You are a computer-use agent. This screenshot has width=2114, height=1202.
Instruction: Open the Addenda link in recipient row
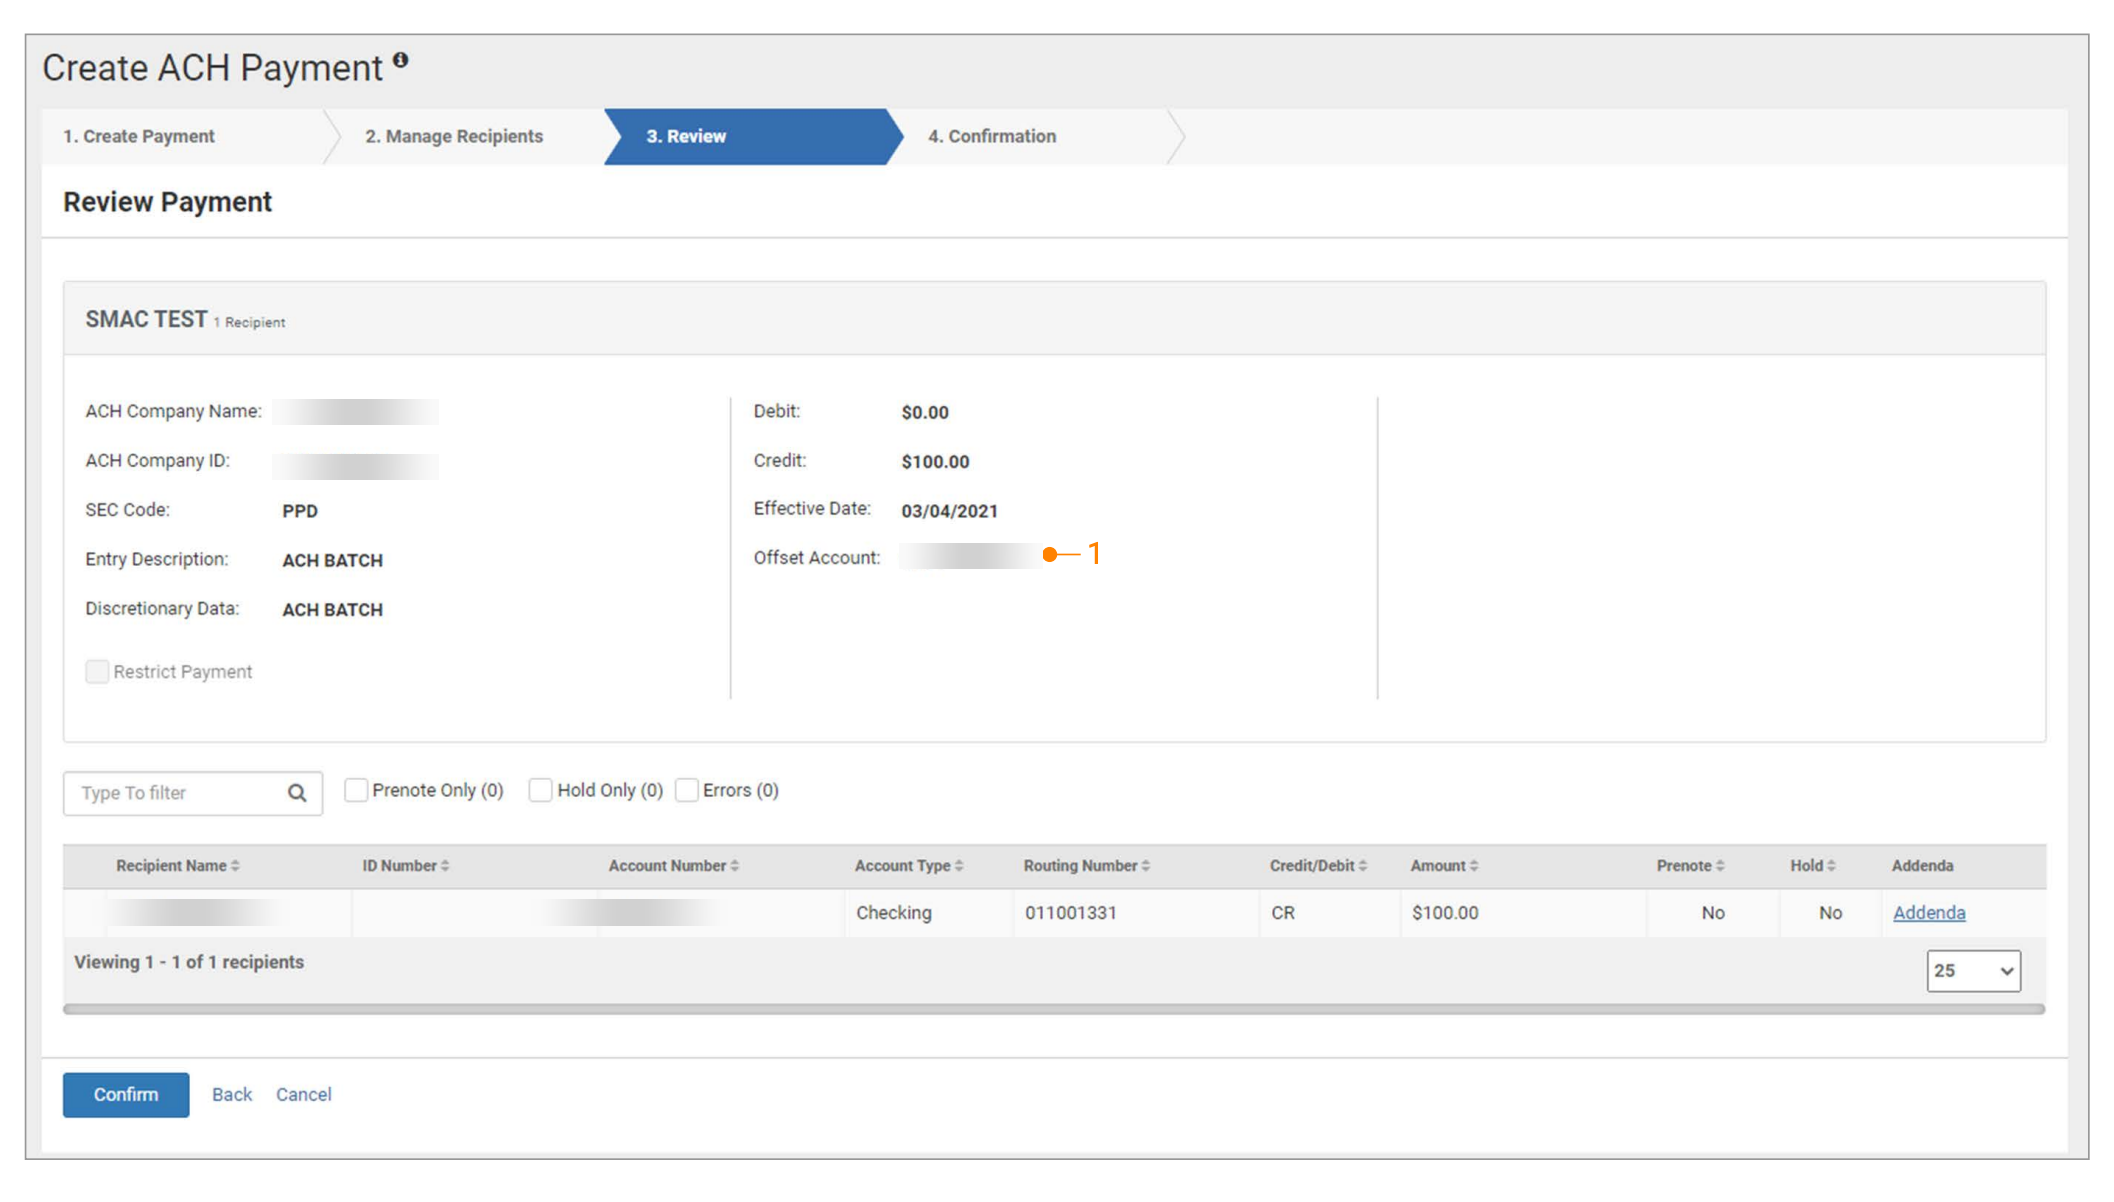(x=1928, y=913)
